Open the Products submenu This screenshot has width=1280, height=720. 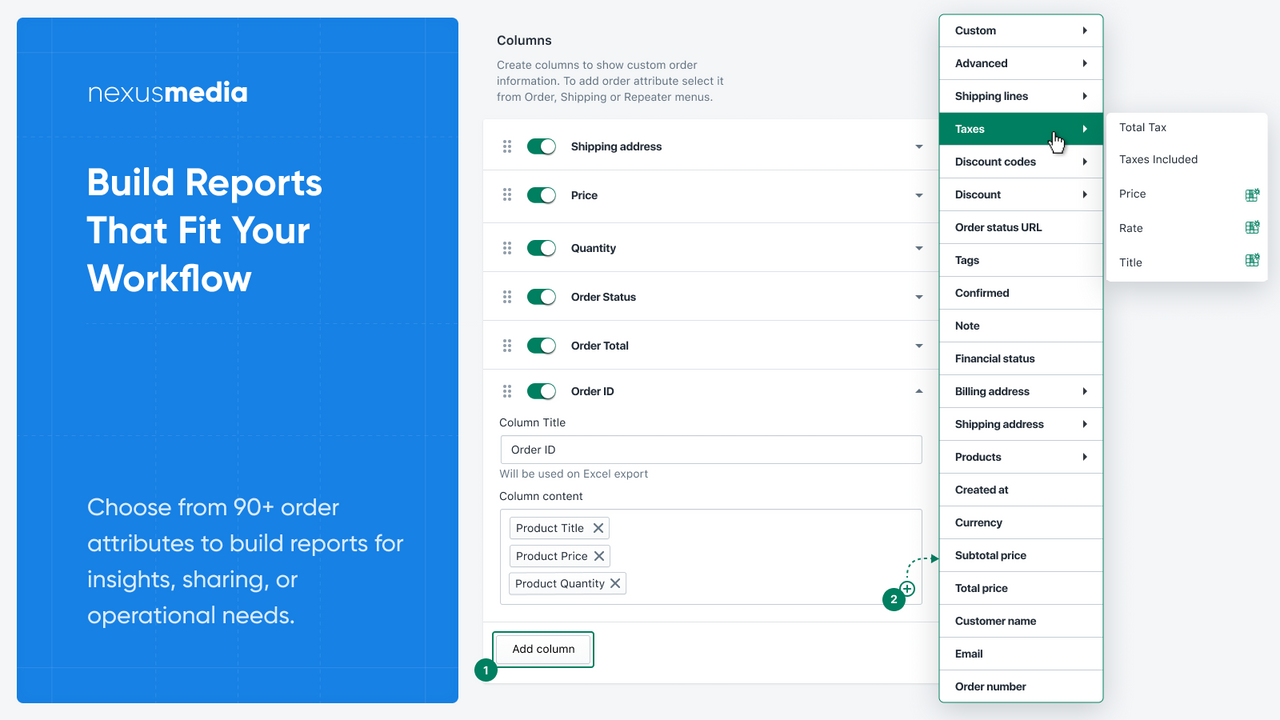(1021, 457)
